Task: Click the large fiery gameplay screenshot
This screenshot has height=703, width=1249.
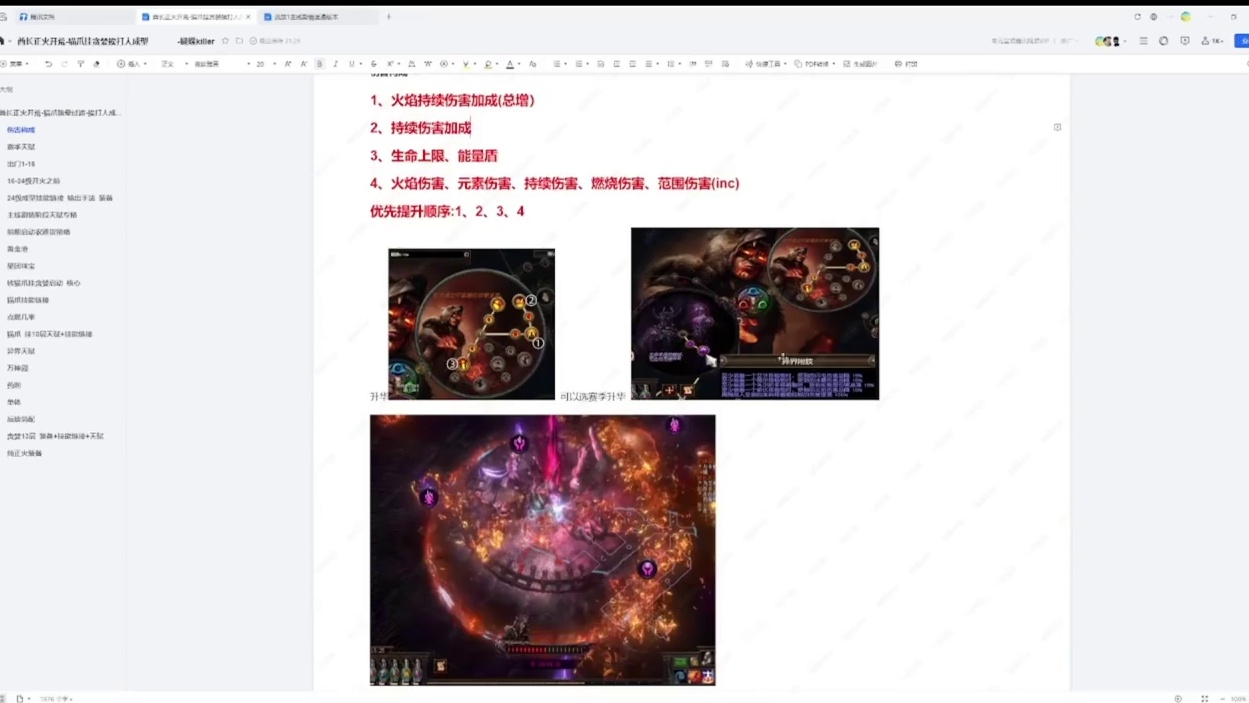Action: coord(542,550)
